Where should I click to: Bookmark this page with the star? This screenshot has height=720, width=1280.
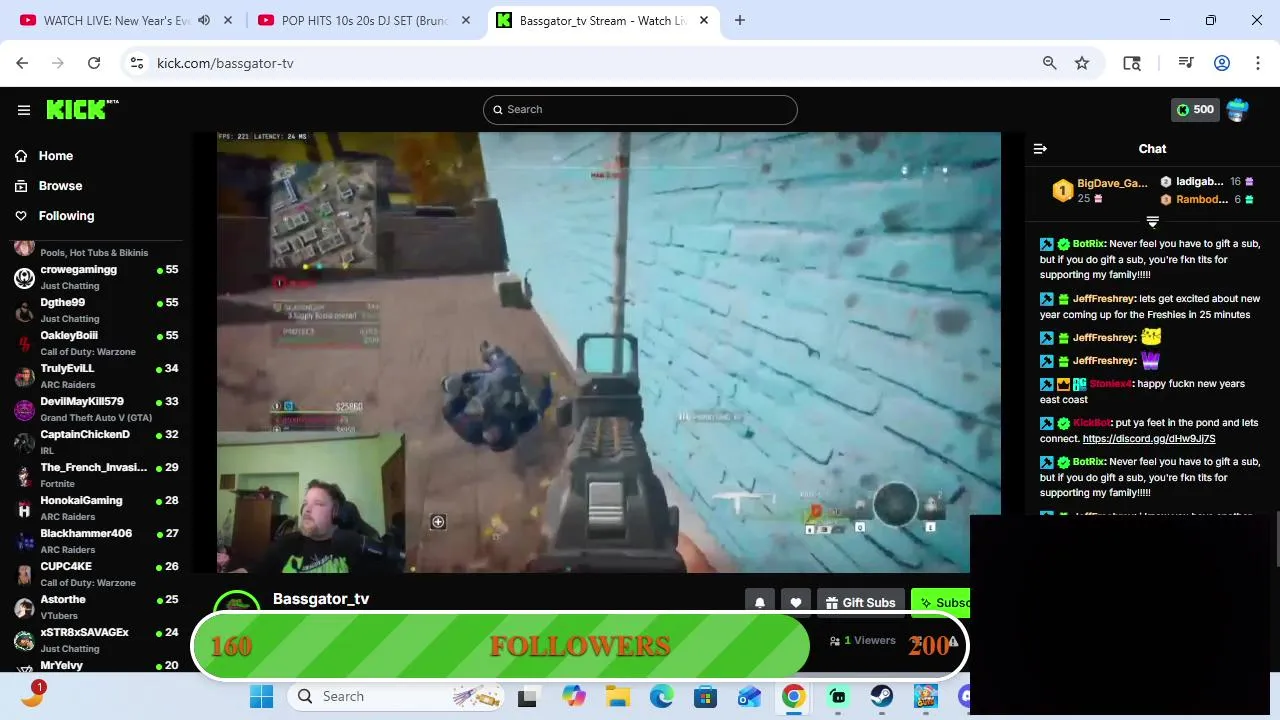tap(1082, 63)
